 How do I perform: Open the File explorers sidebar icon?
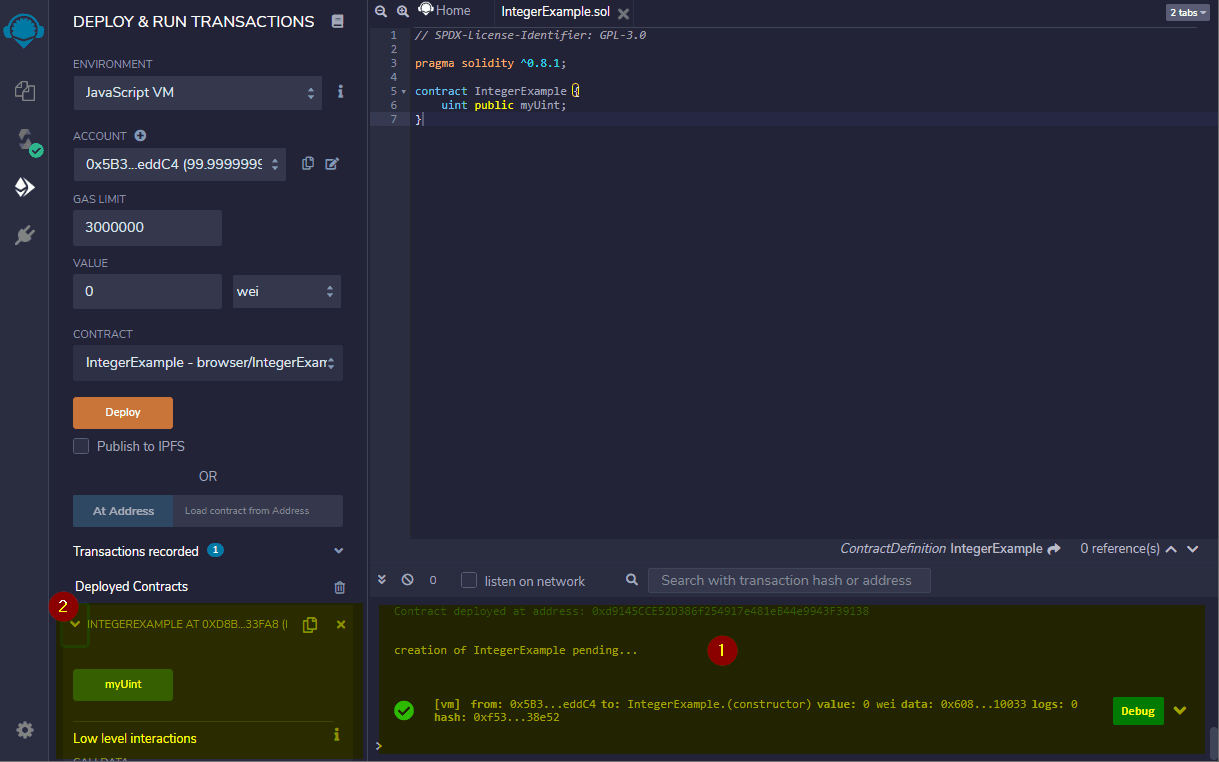point(25,91)
